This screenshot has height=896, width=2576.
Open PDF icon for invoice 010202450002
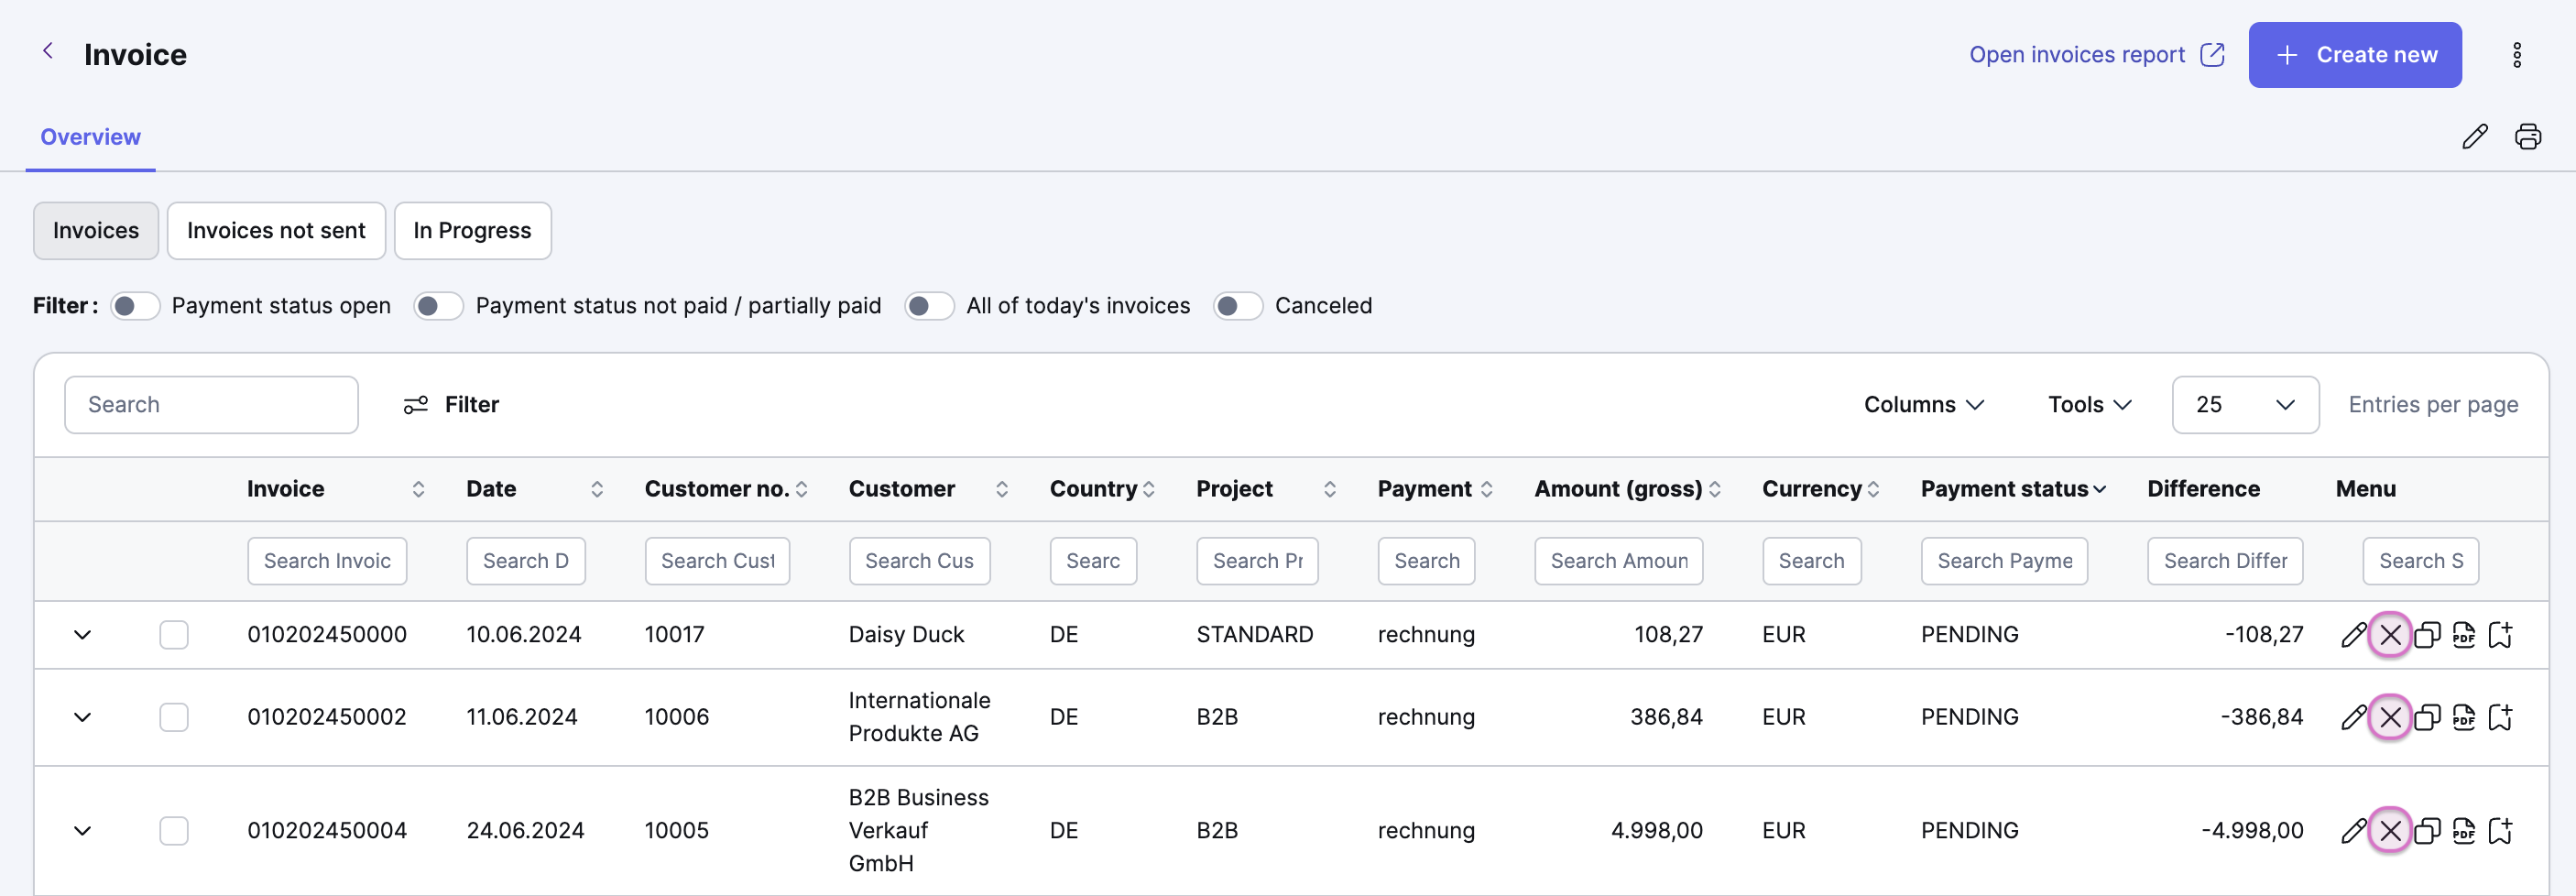2464,717
